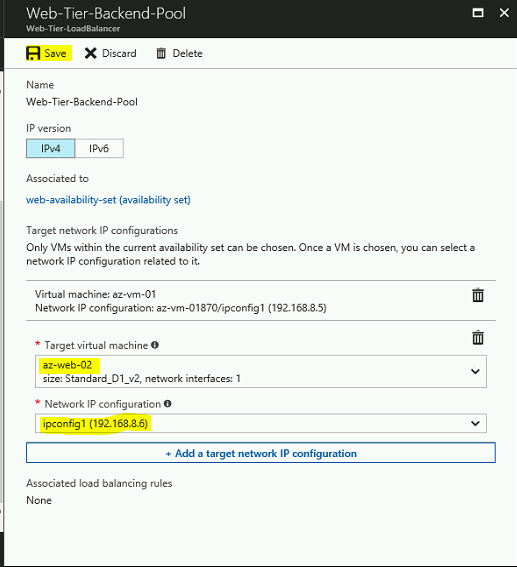Screen dimensions: 517x567
Task: Select the IPv6 version option
Action: 99,148
